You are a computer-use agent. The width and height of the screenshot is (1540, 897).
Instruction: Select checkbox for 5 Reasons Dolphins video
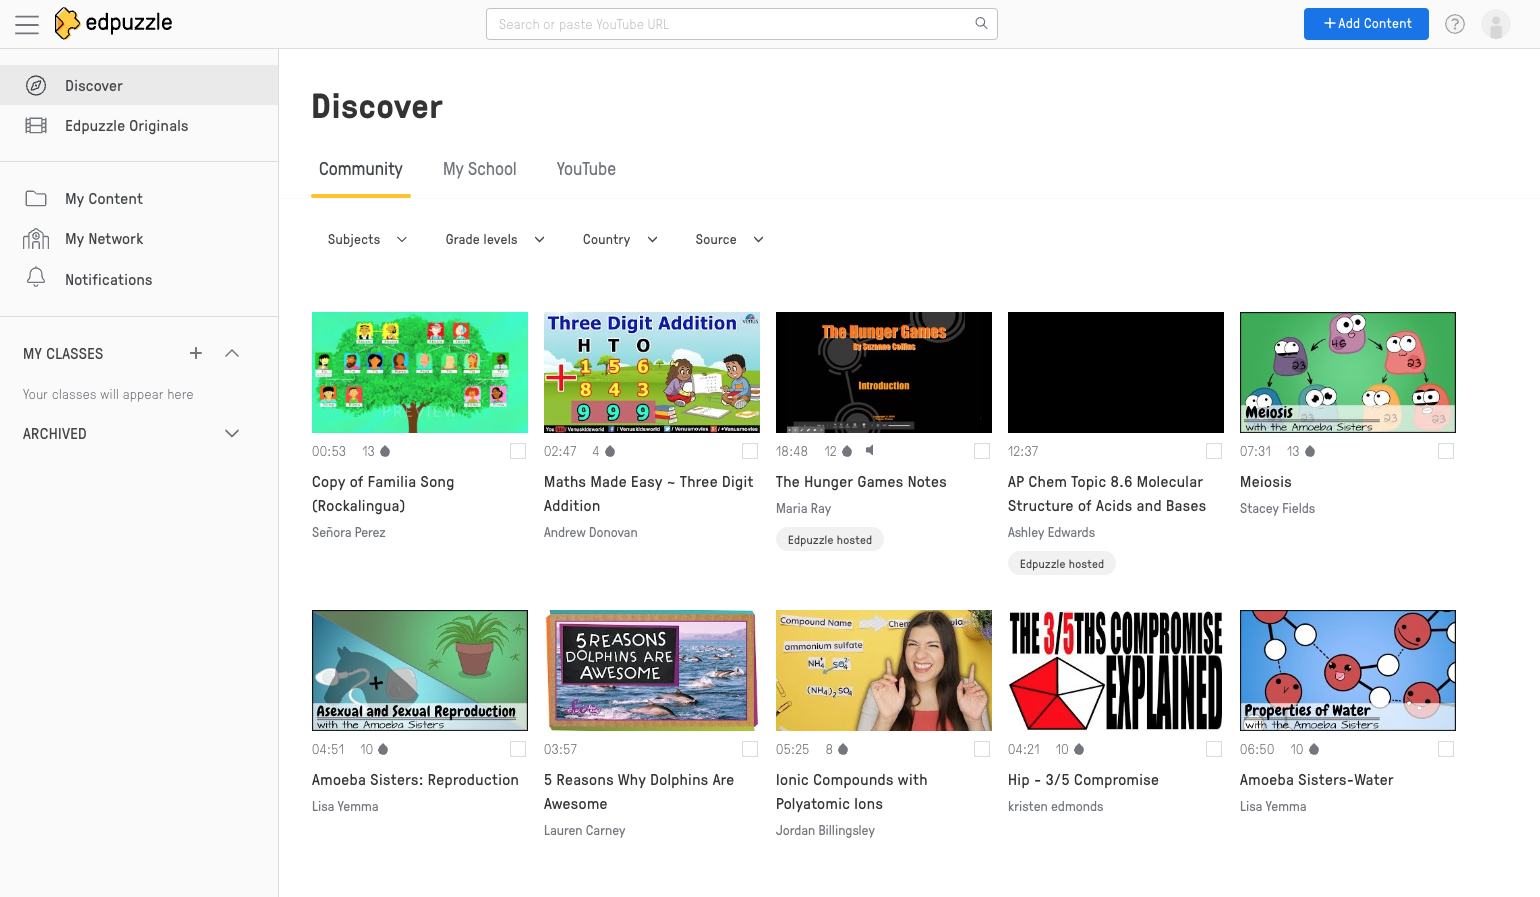coord(750,749)
